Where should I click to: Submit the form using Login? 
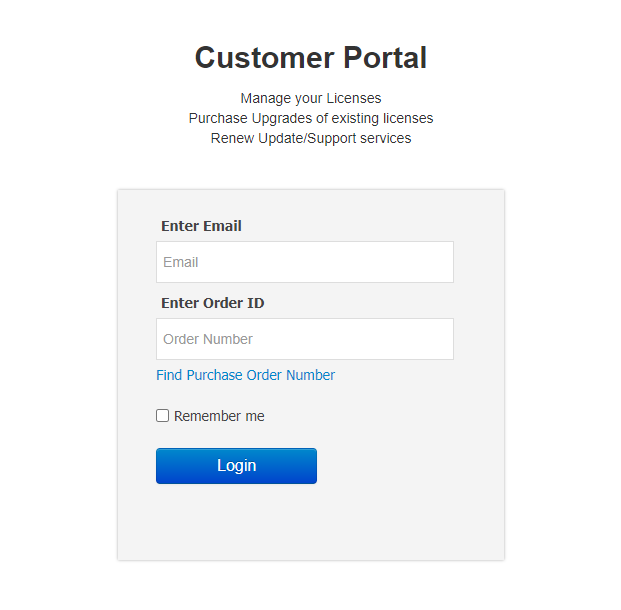236,466
